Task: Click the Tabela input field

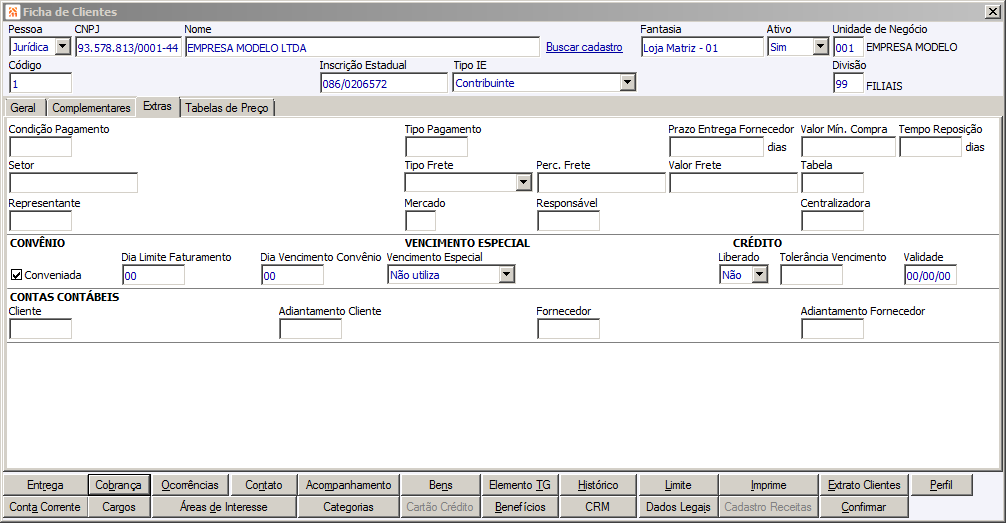Action: coord(833,183)
